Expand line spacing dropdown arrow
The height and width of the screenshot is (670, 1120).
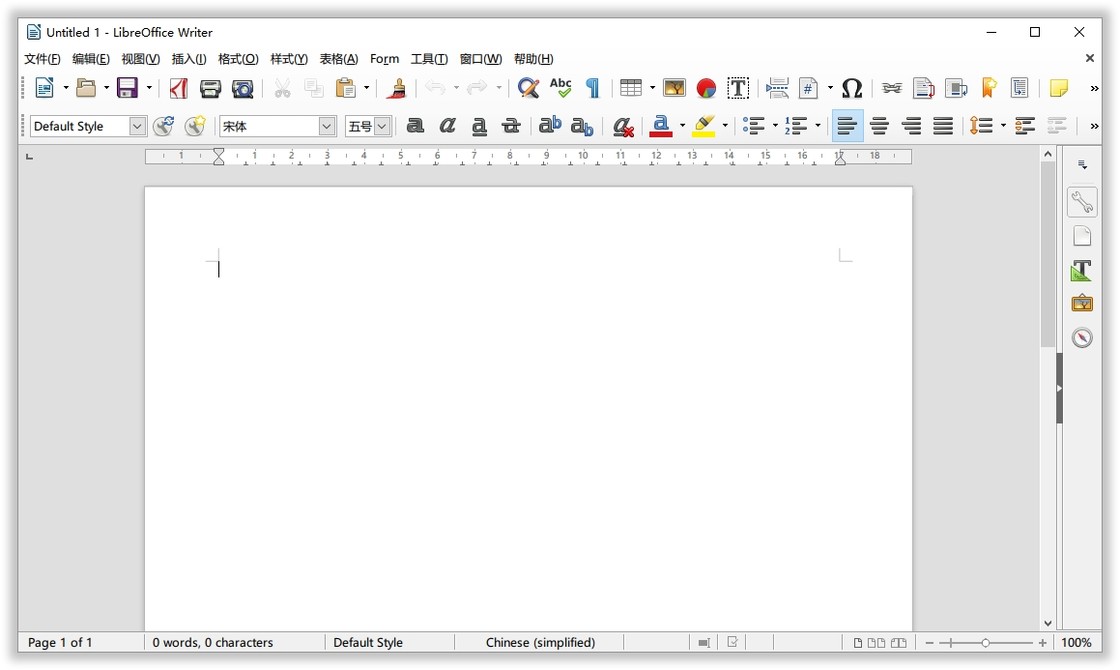[1004, 126]
